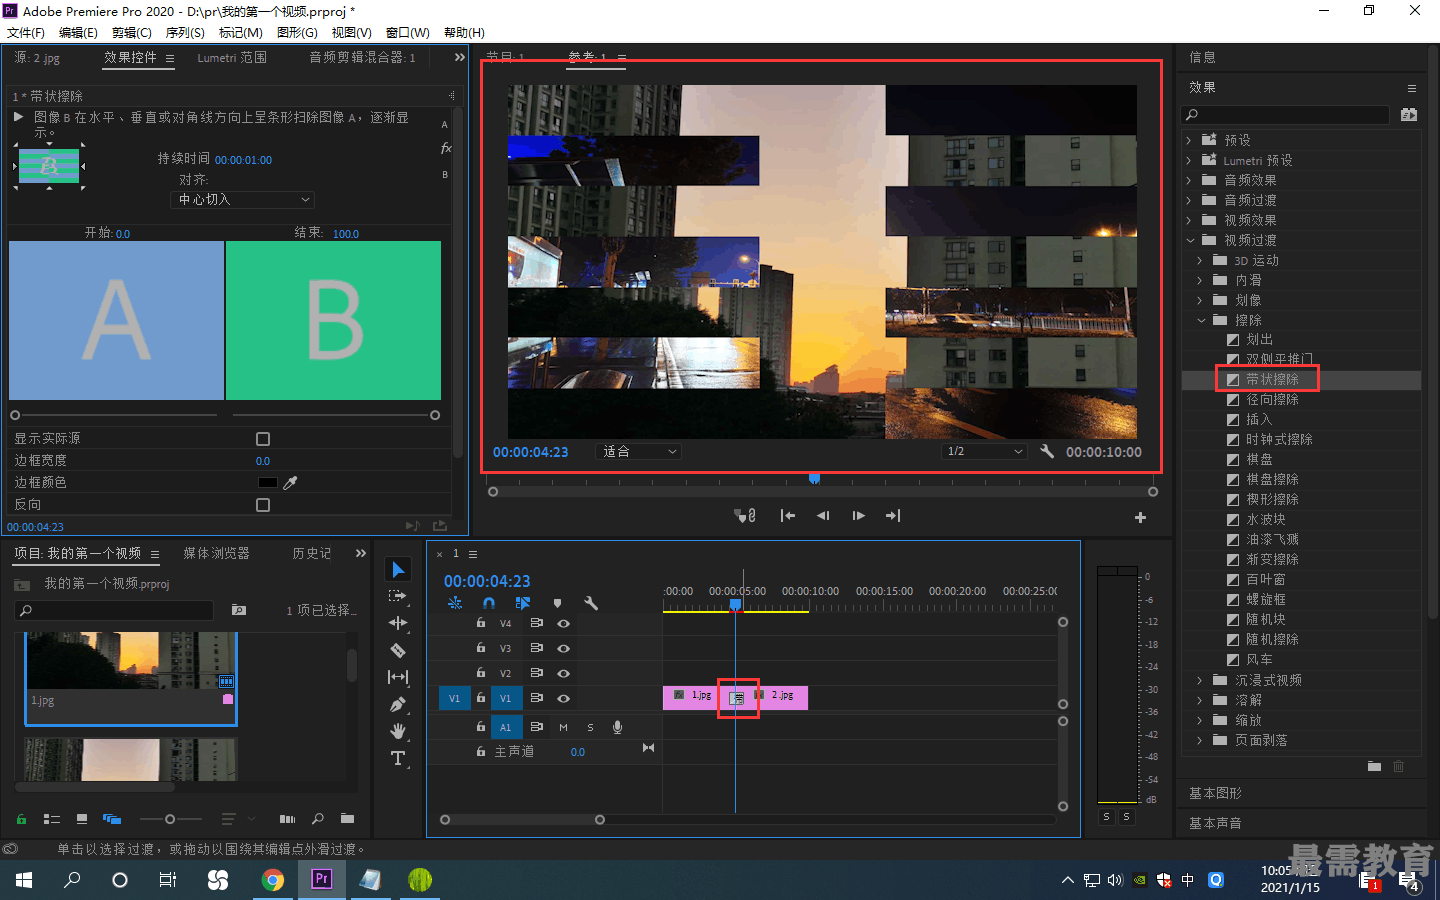Collapse the 视频过渡 folder

pyautogui.click(x=1190, y=241)
